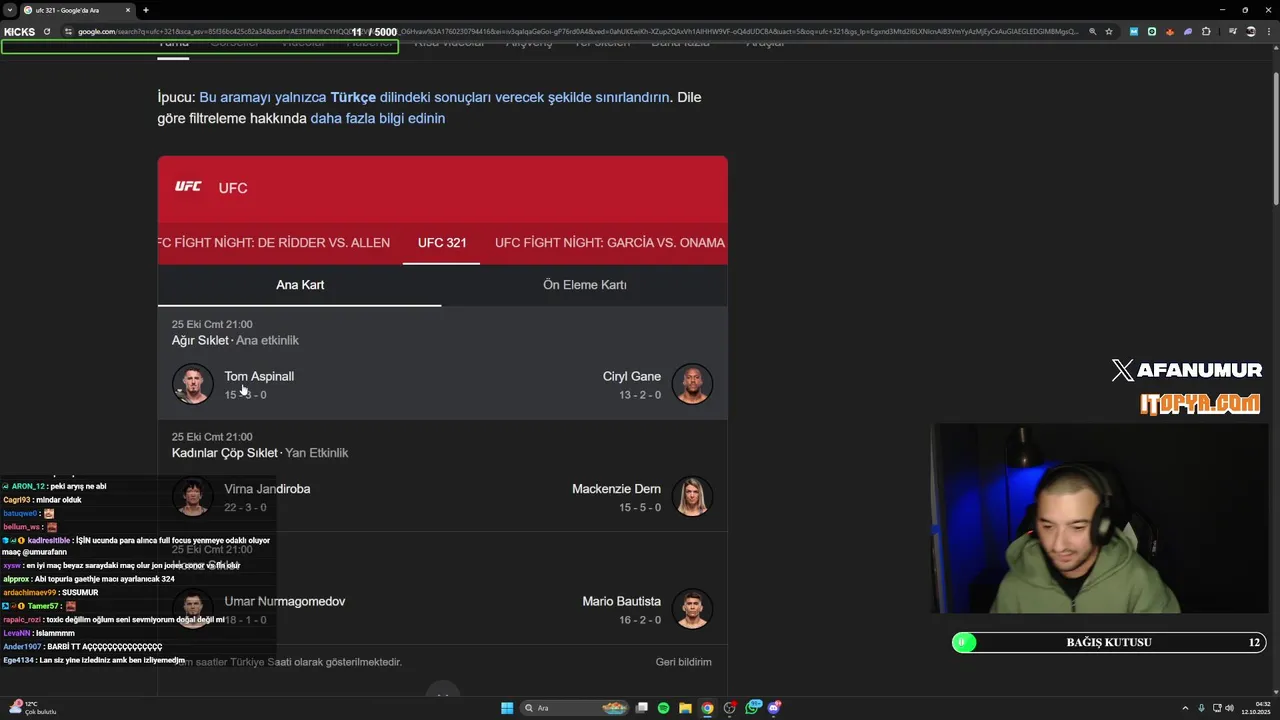This screenshot has width=1280, height=720.
Task: Select the UFC 321 event tab
Action: [442, 243]
